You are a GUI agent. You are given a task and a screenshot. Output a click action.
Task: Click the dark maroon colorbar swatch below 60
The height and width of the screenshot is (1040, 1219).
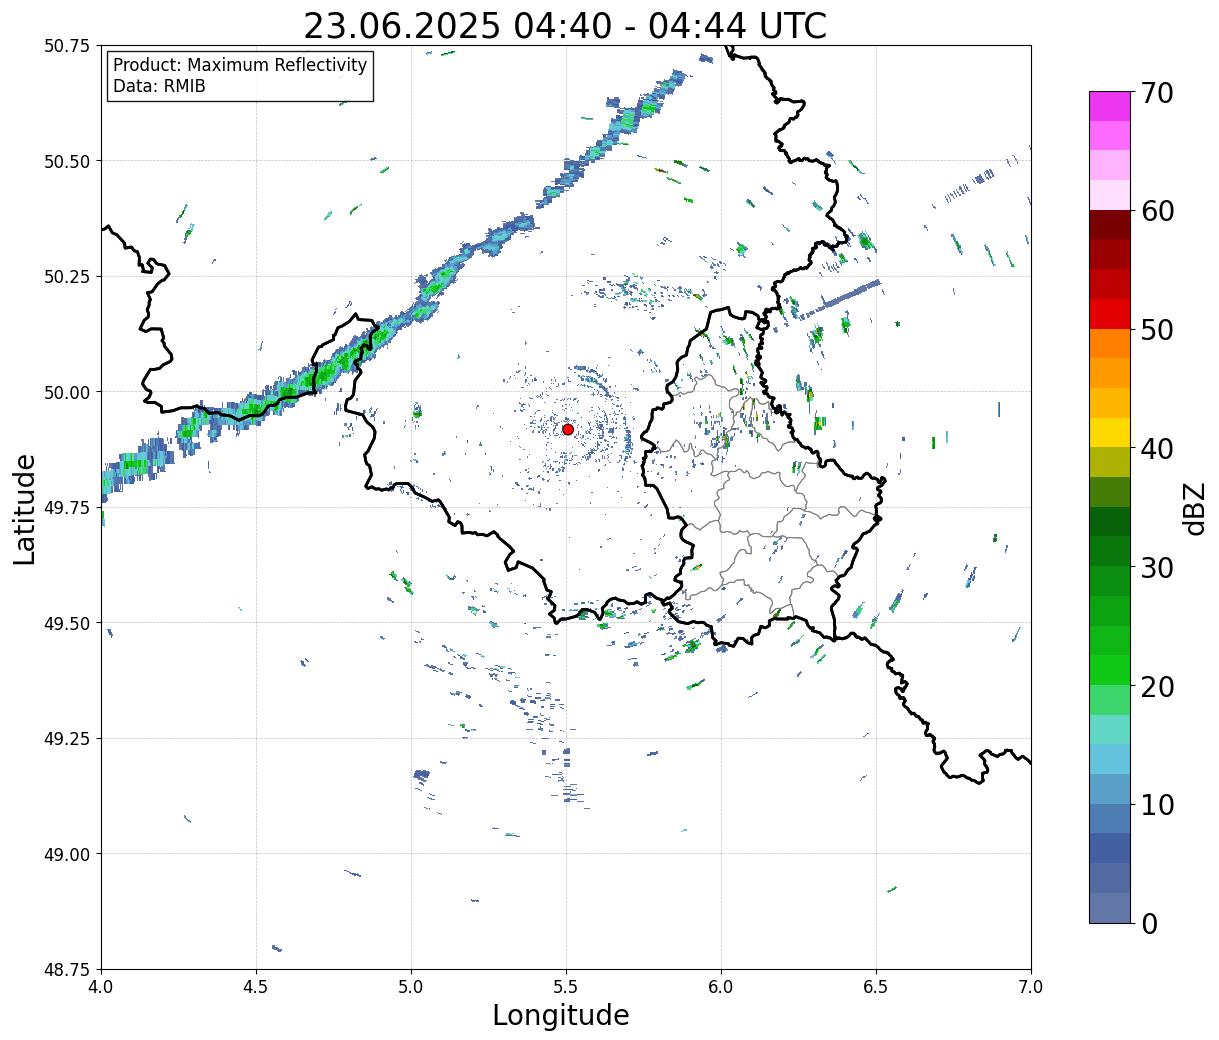1110,224
